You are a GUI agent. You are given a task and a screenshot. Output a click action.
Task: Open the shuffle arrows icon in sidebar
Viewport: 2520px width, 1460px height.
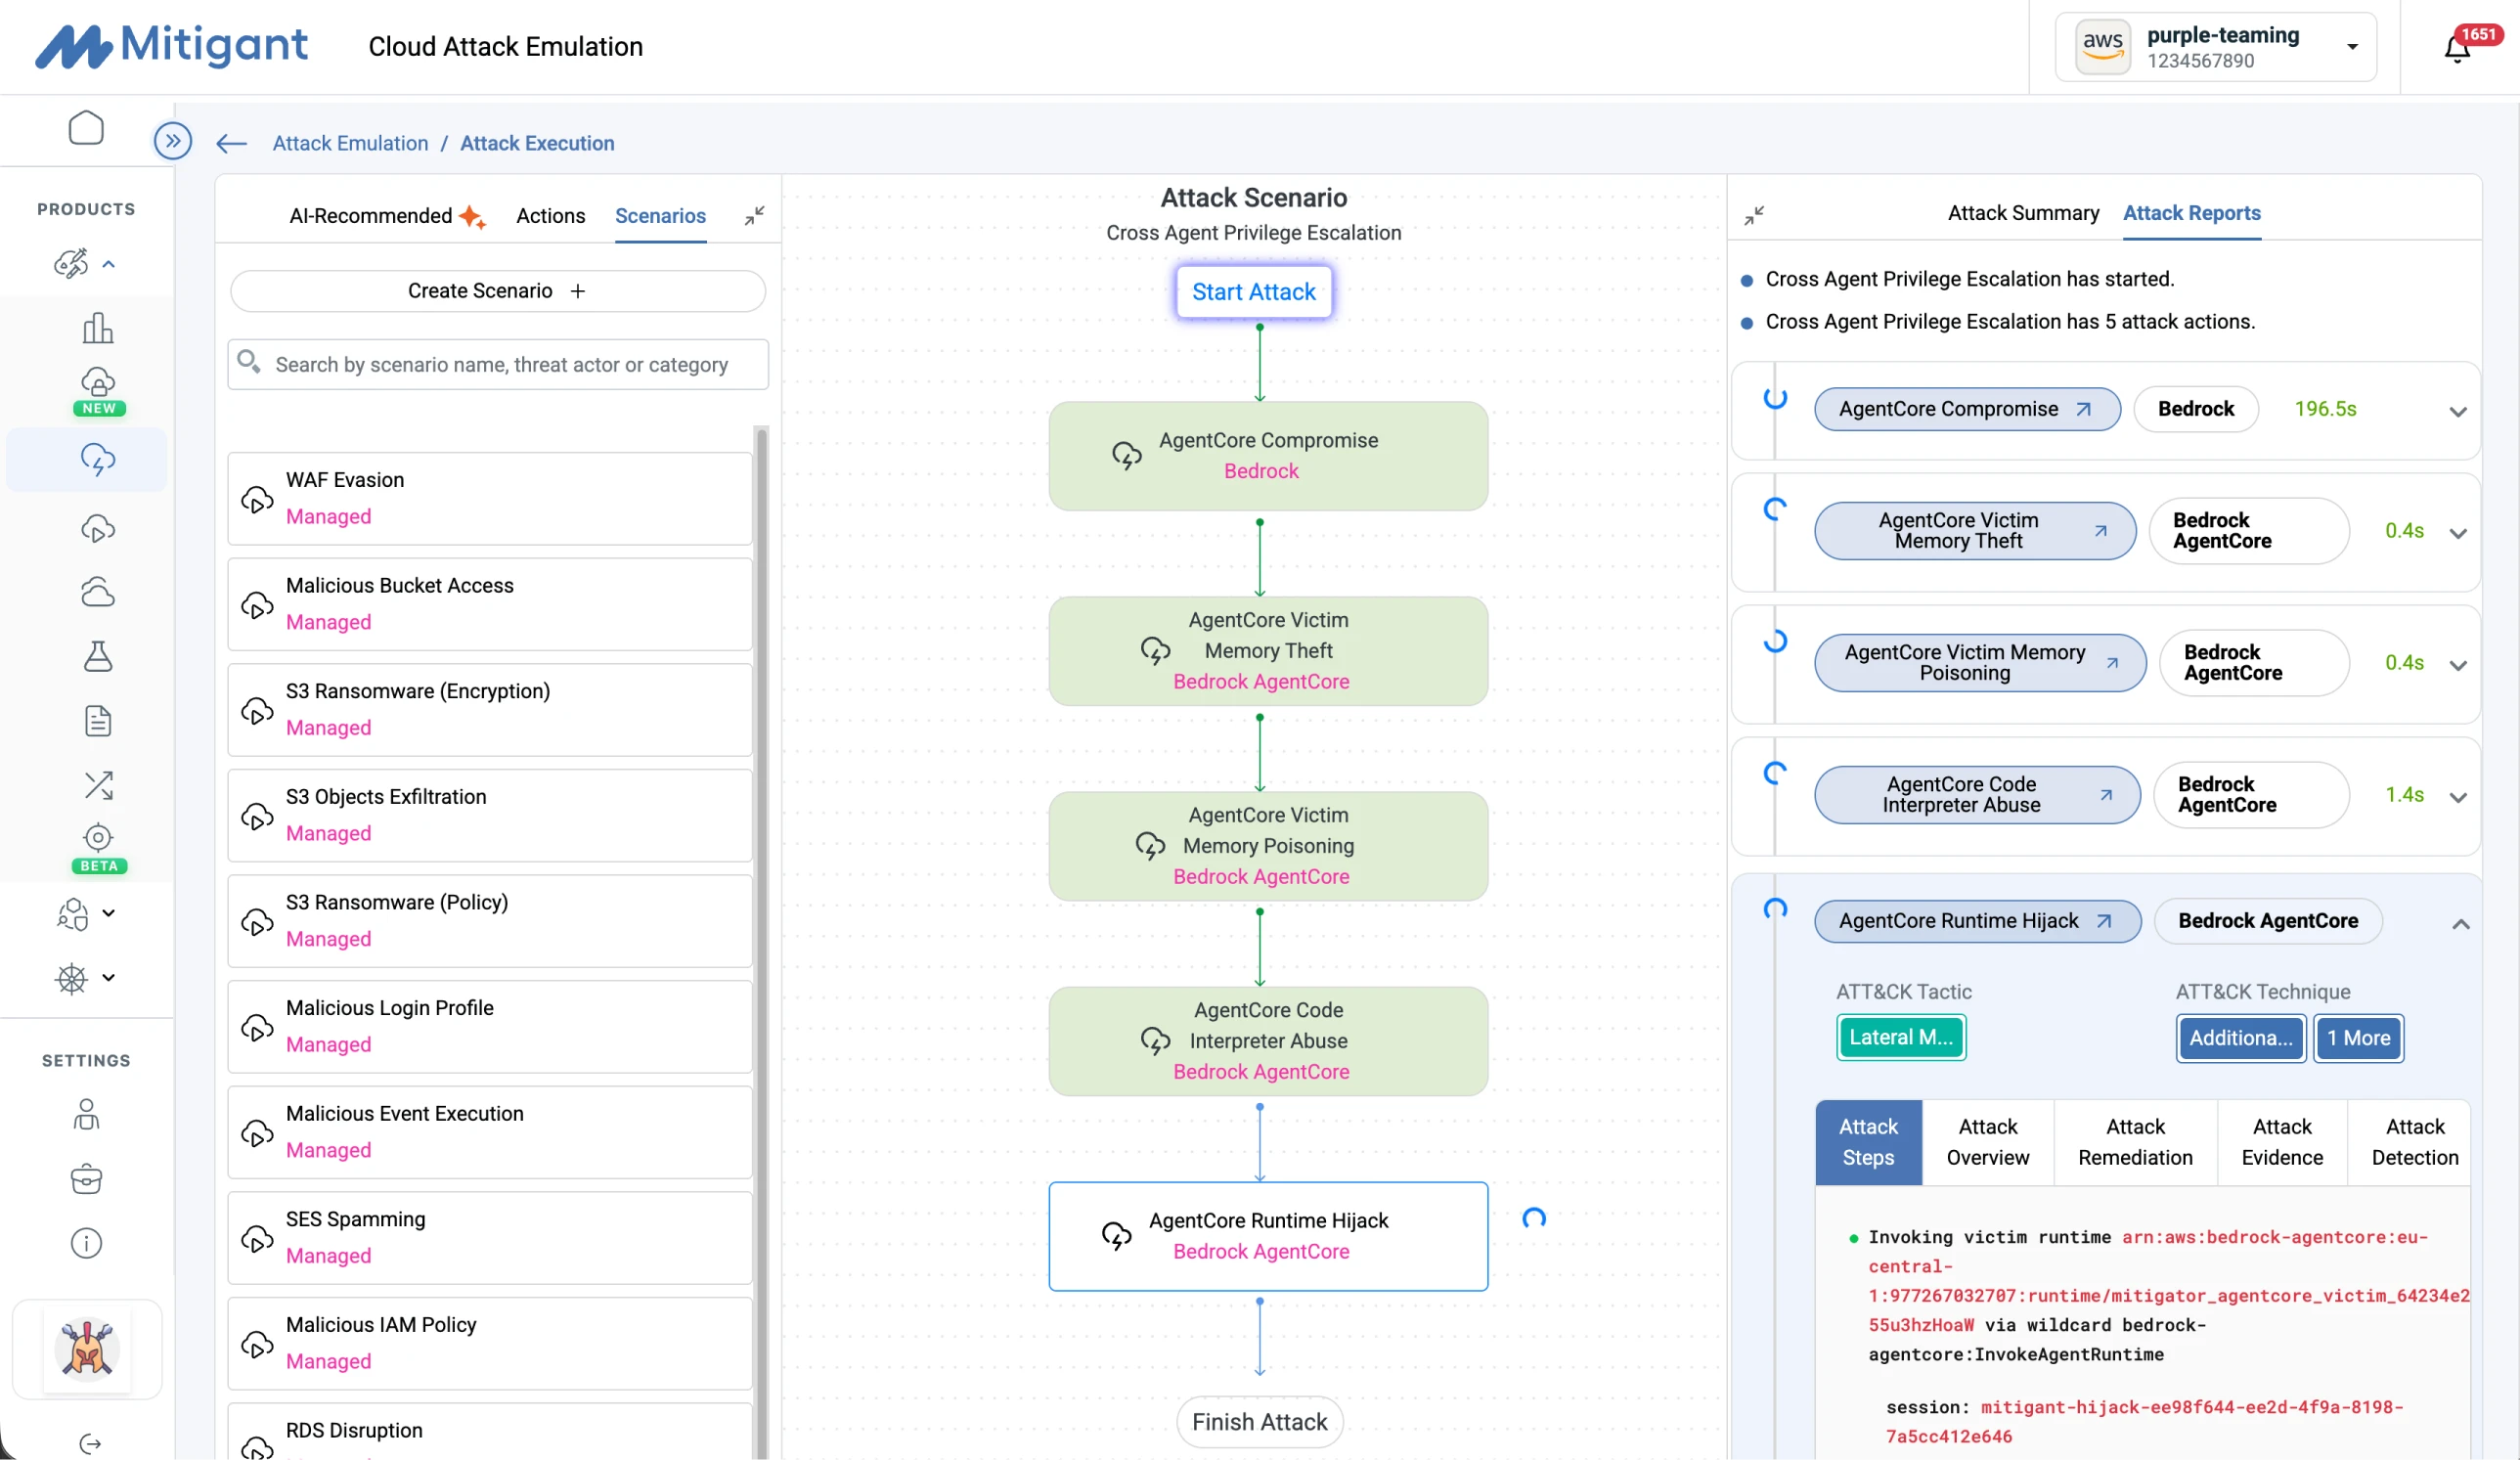pos(98,785)
